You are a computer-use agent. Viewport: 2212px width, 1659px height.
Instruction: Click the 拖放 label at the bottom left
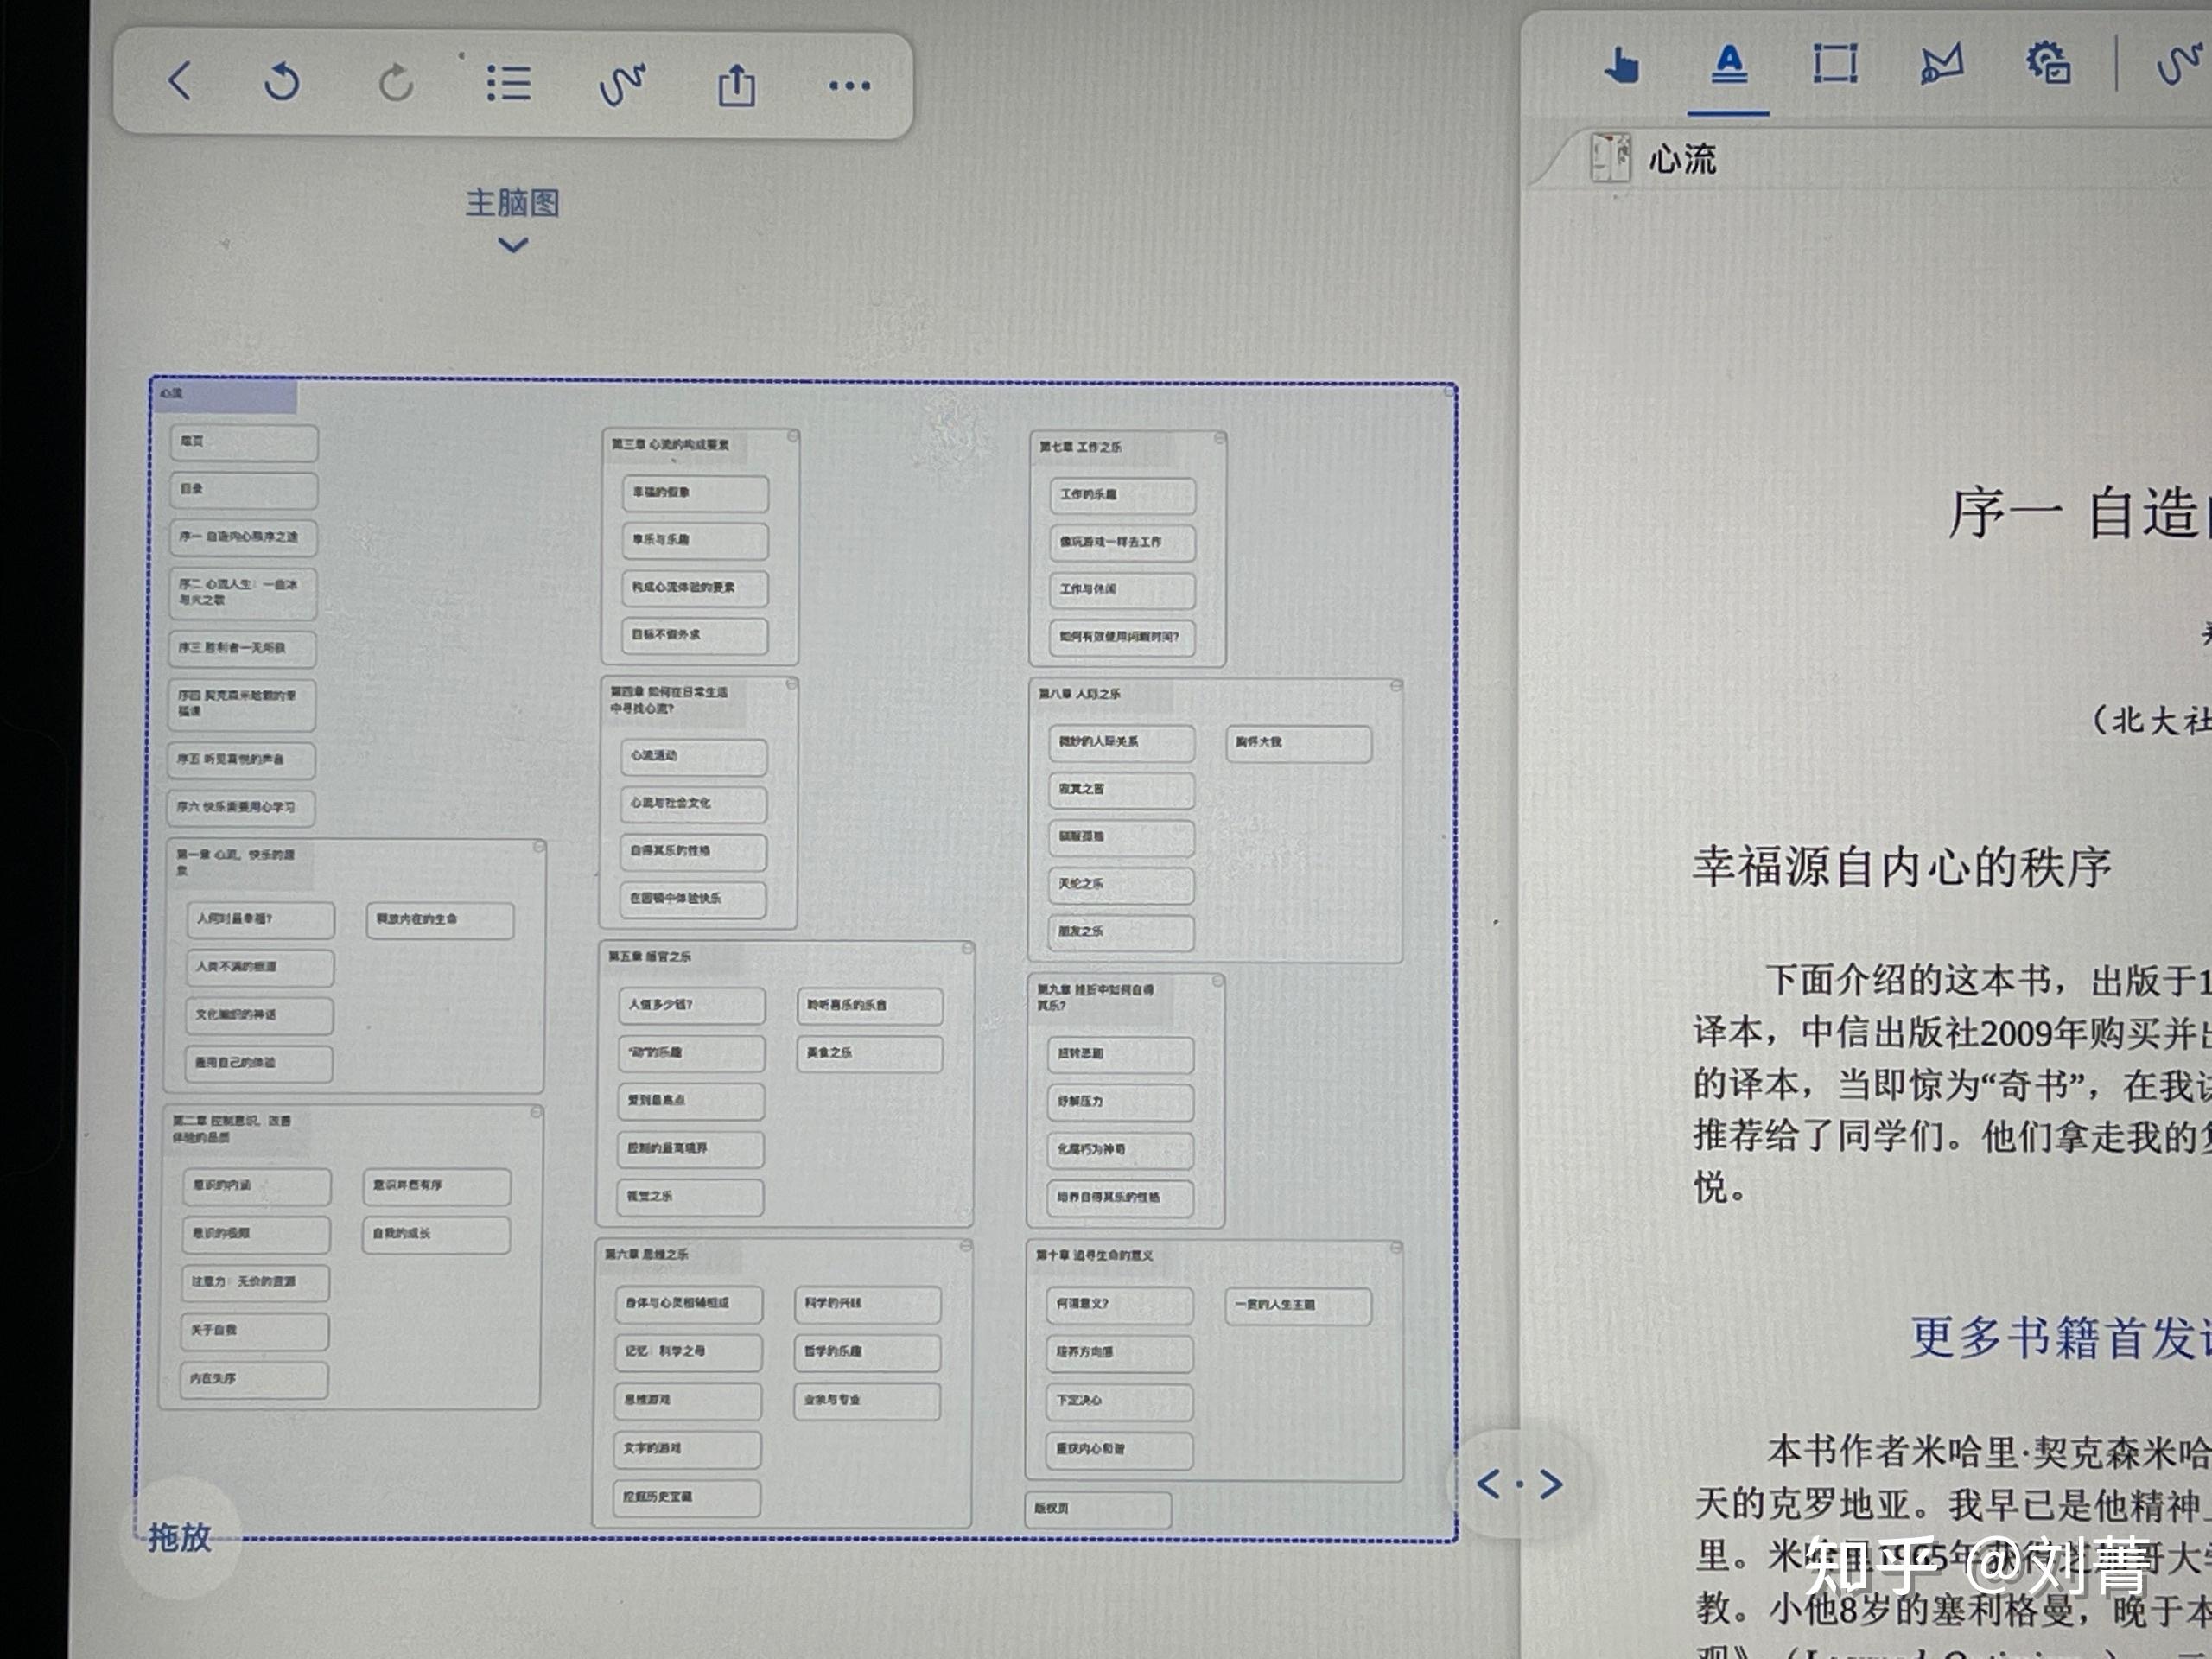click(180, 1541)
